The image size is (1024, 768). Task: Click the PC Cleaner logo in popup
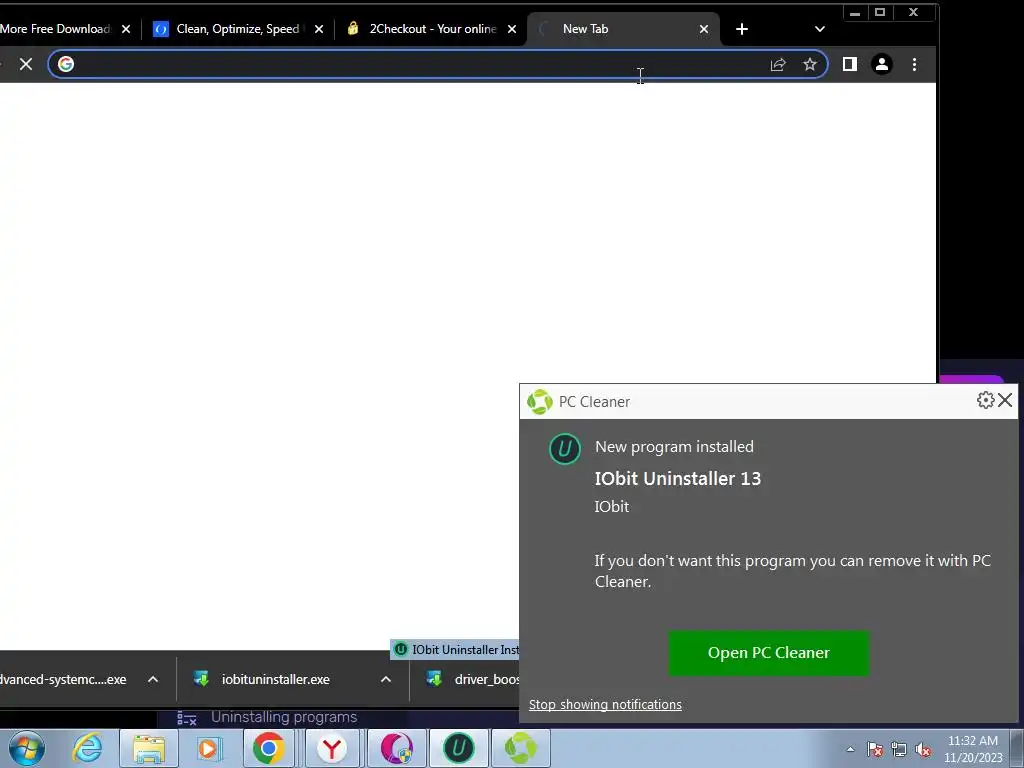[x=539, y=402]
